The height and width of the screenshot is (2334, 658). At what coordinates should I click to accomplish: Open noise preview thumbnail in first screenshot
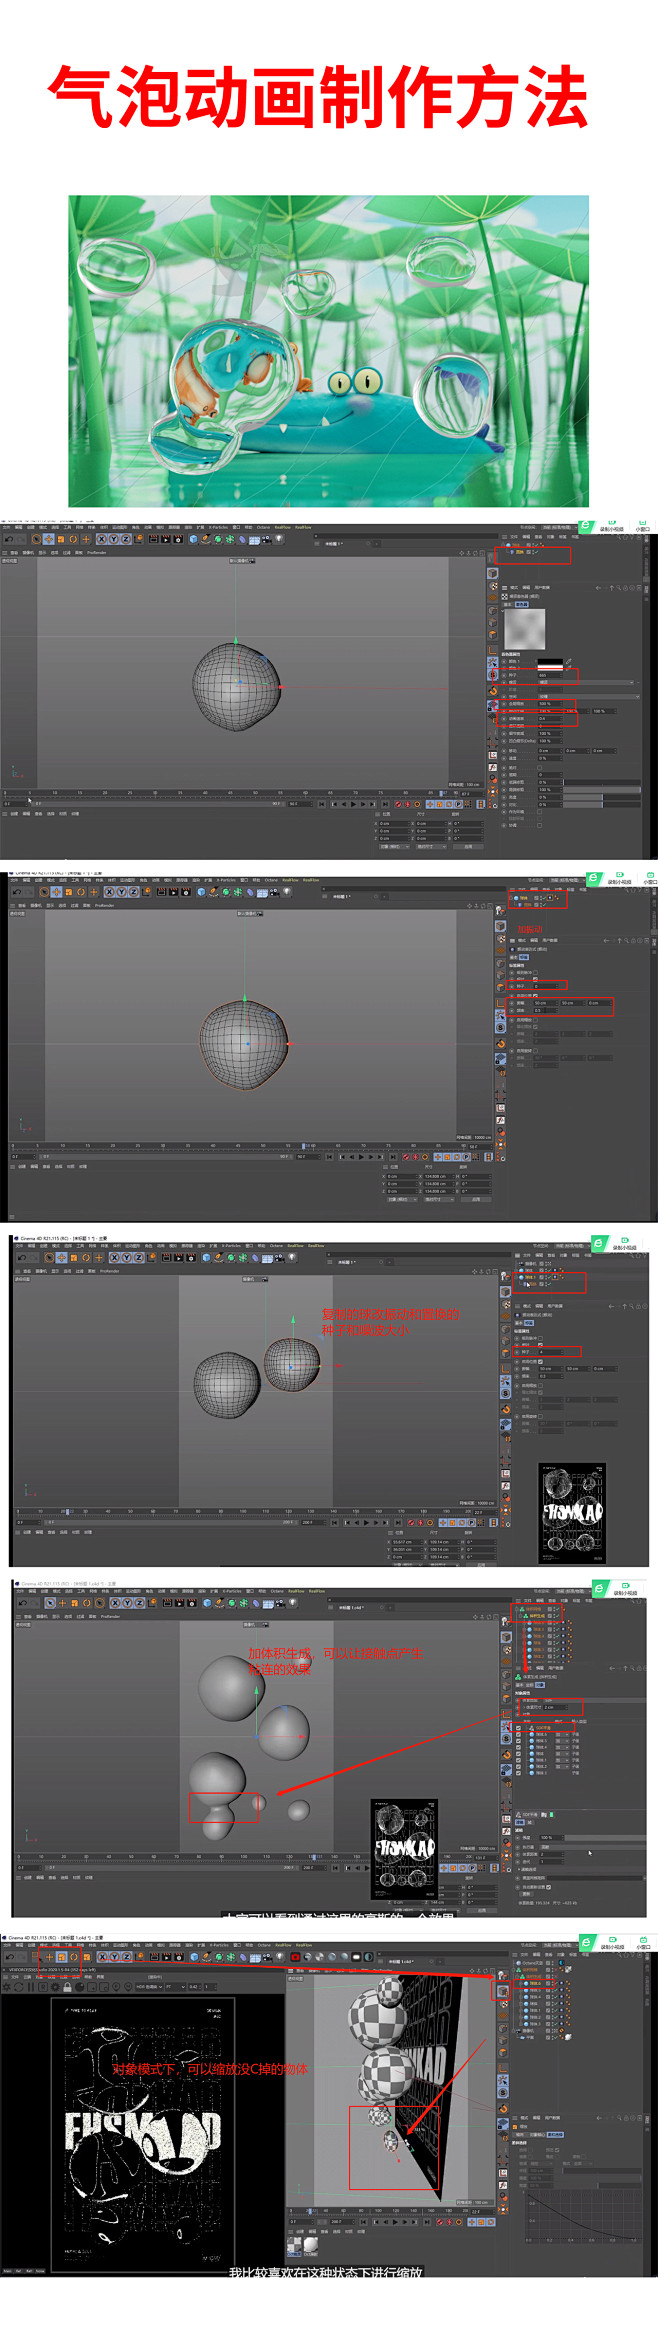click(x=525, y=629)
